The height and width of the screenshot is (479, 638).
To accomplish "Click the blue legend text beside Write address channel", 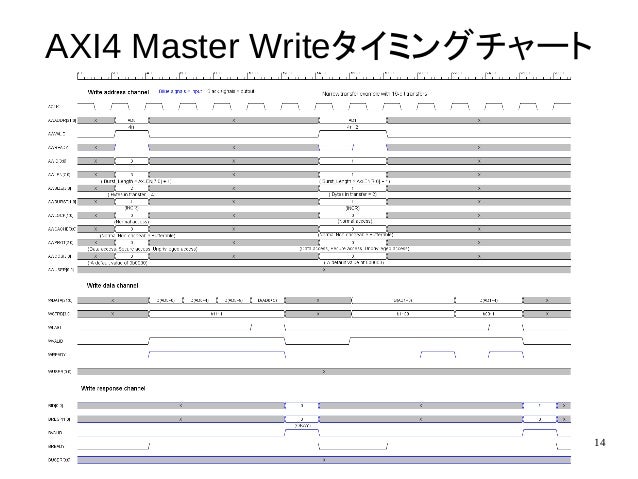I will (x=180, y=92).
